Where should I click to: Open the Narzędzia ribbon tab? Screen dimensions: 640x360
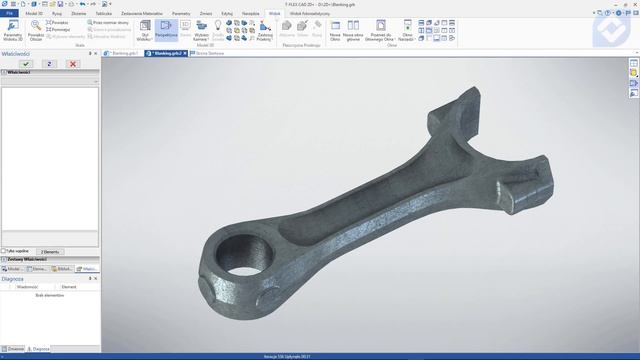pyautogui.click(x=251, y=13)
